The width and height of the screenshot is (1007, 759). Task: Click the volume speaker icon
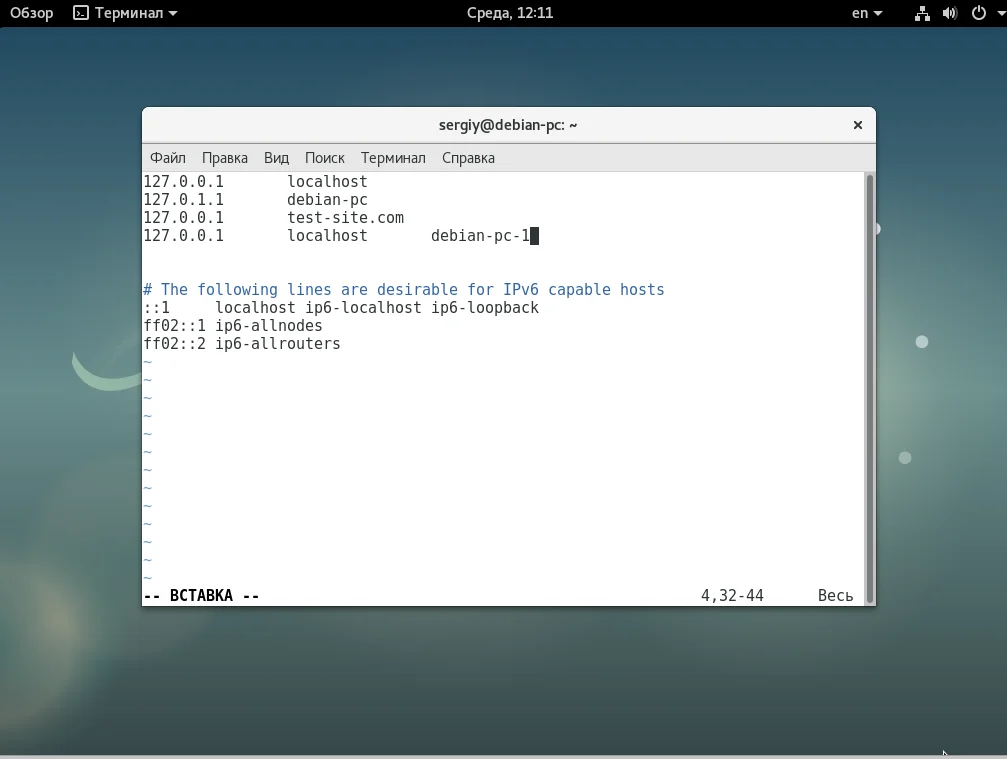pos(949,13)
